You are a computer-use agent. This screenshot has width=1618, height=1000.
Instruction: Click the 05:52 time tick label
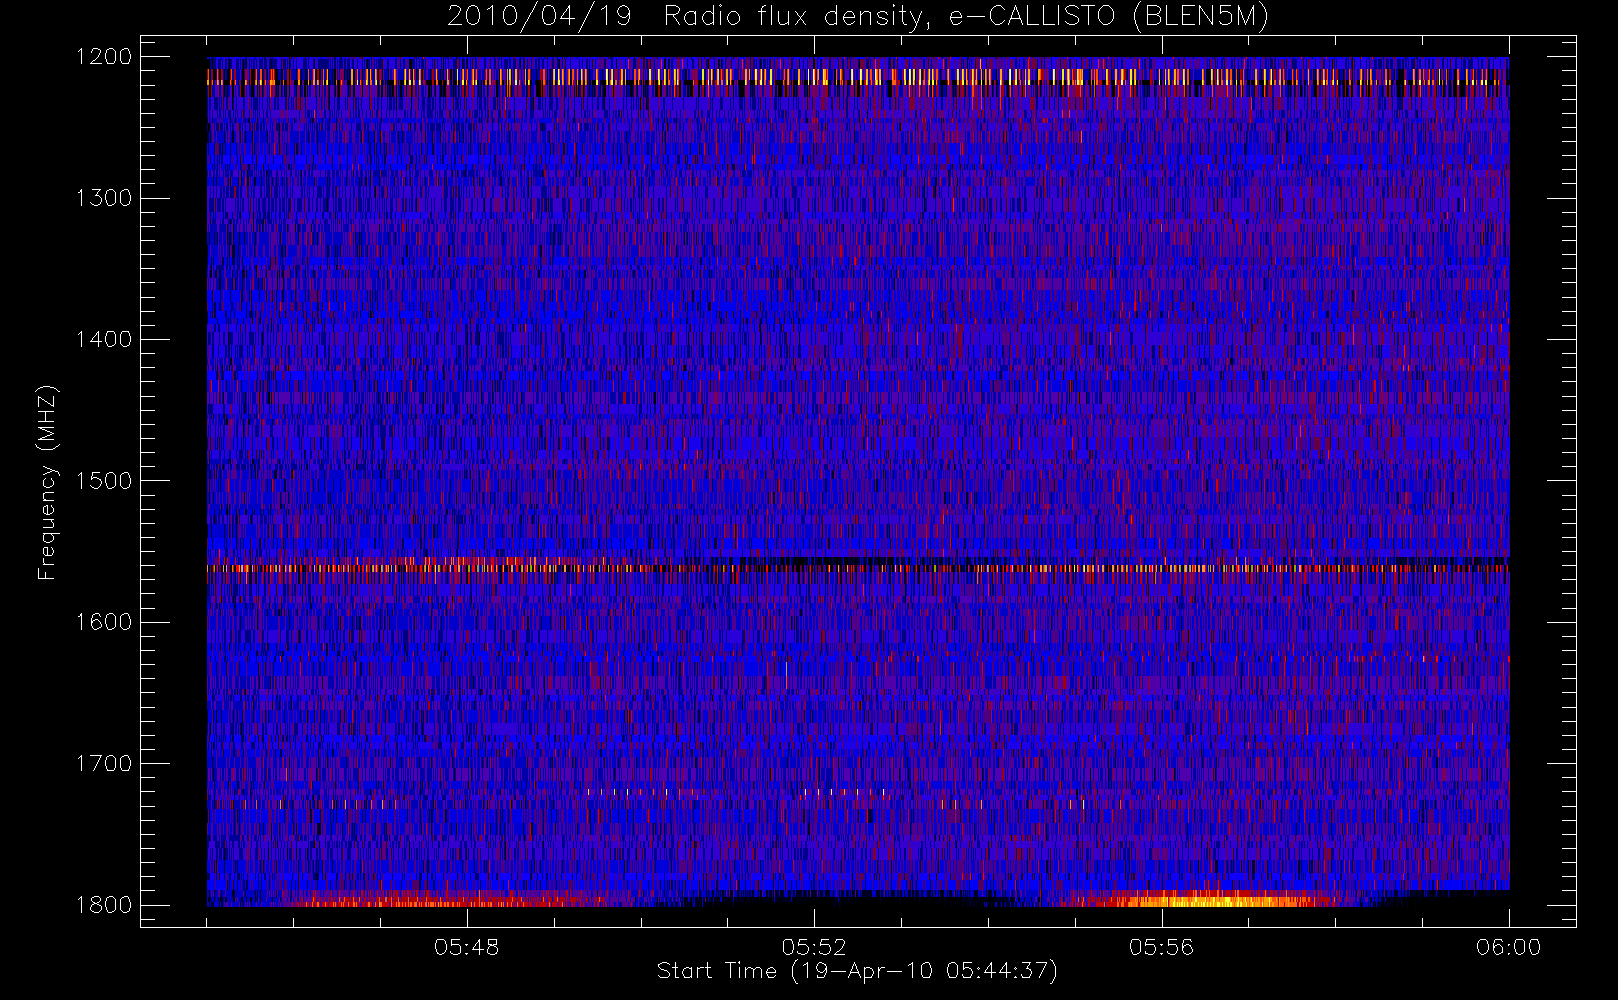[x=814, y=947]
